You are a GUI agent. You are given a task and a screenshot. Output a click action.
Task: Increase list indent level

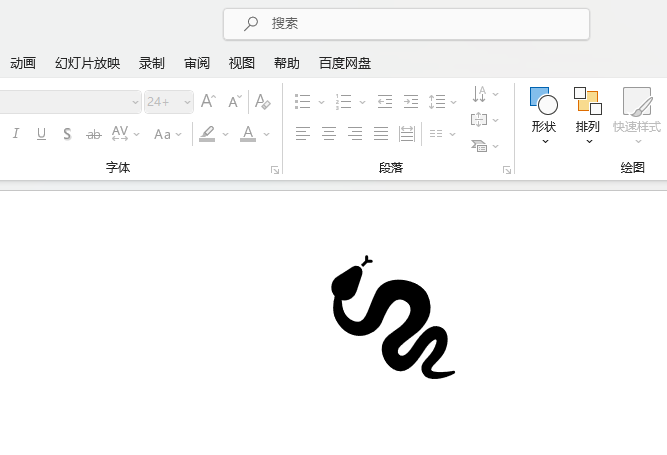(410, 102)
